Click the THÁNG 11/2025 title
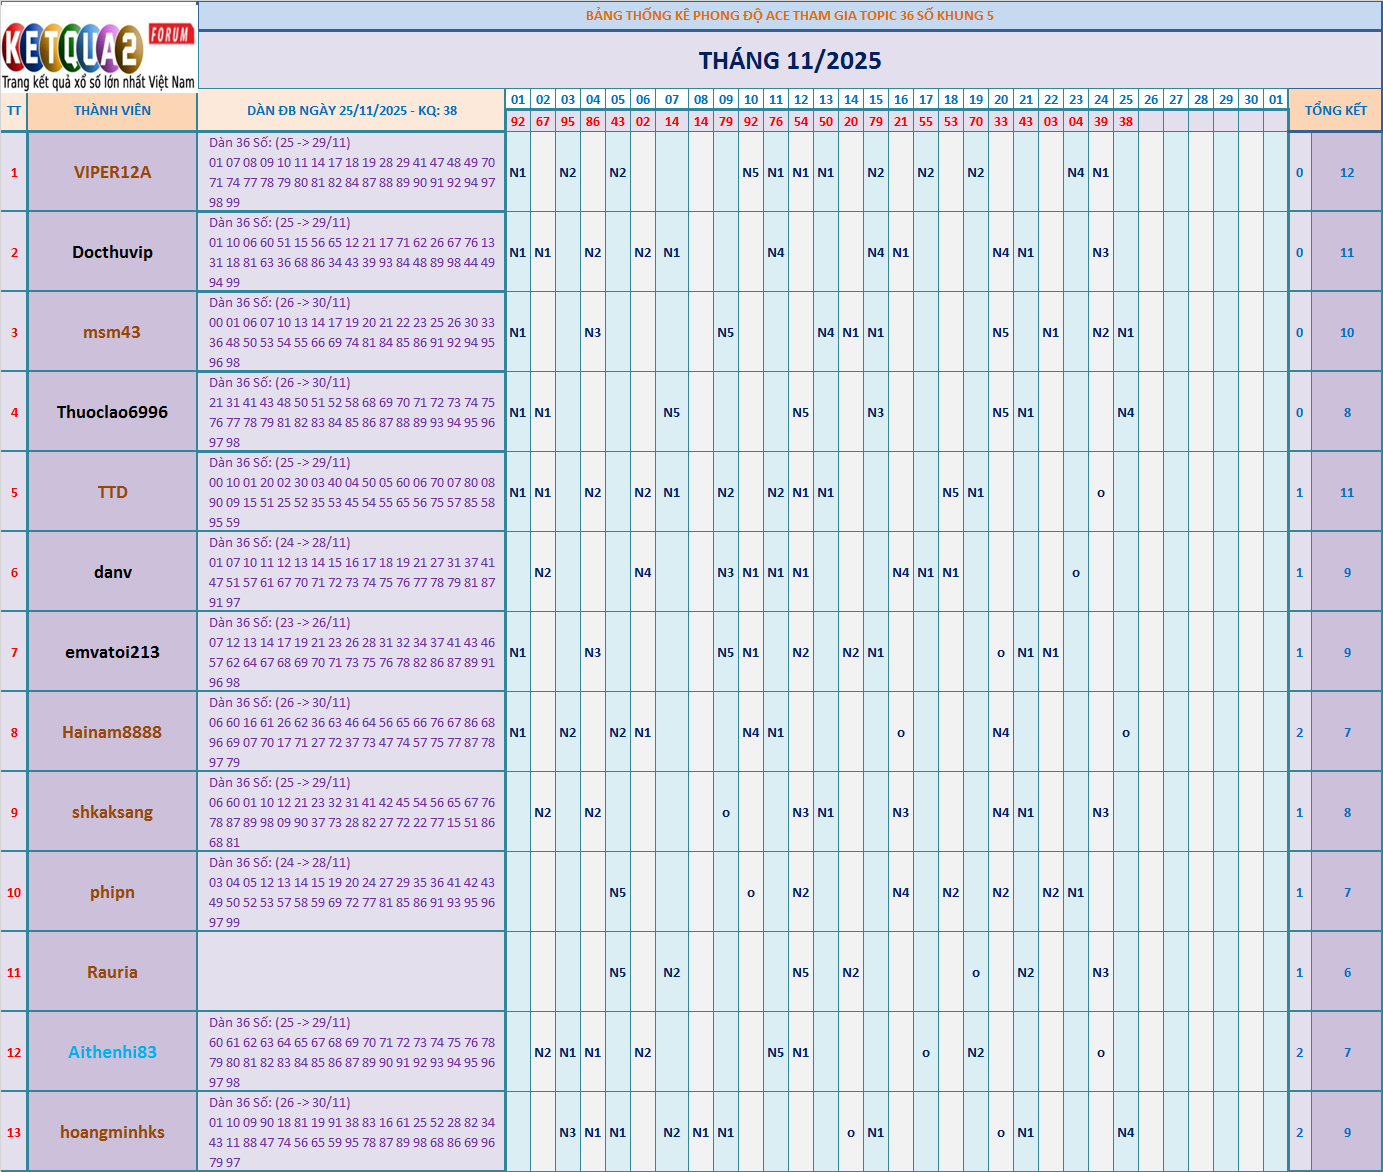Viewport: 1383px width, 1172px height. click(x=789, y=61)
